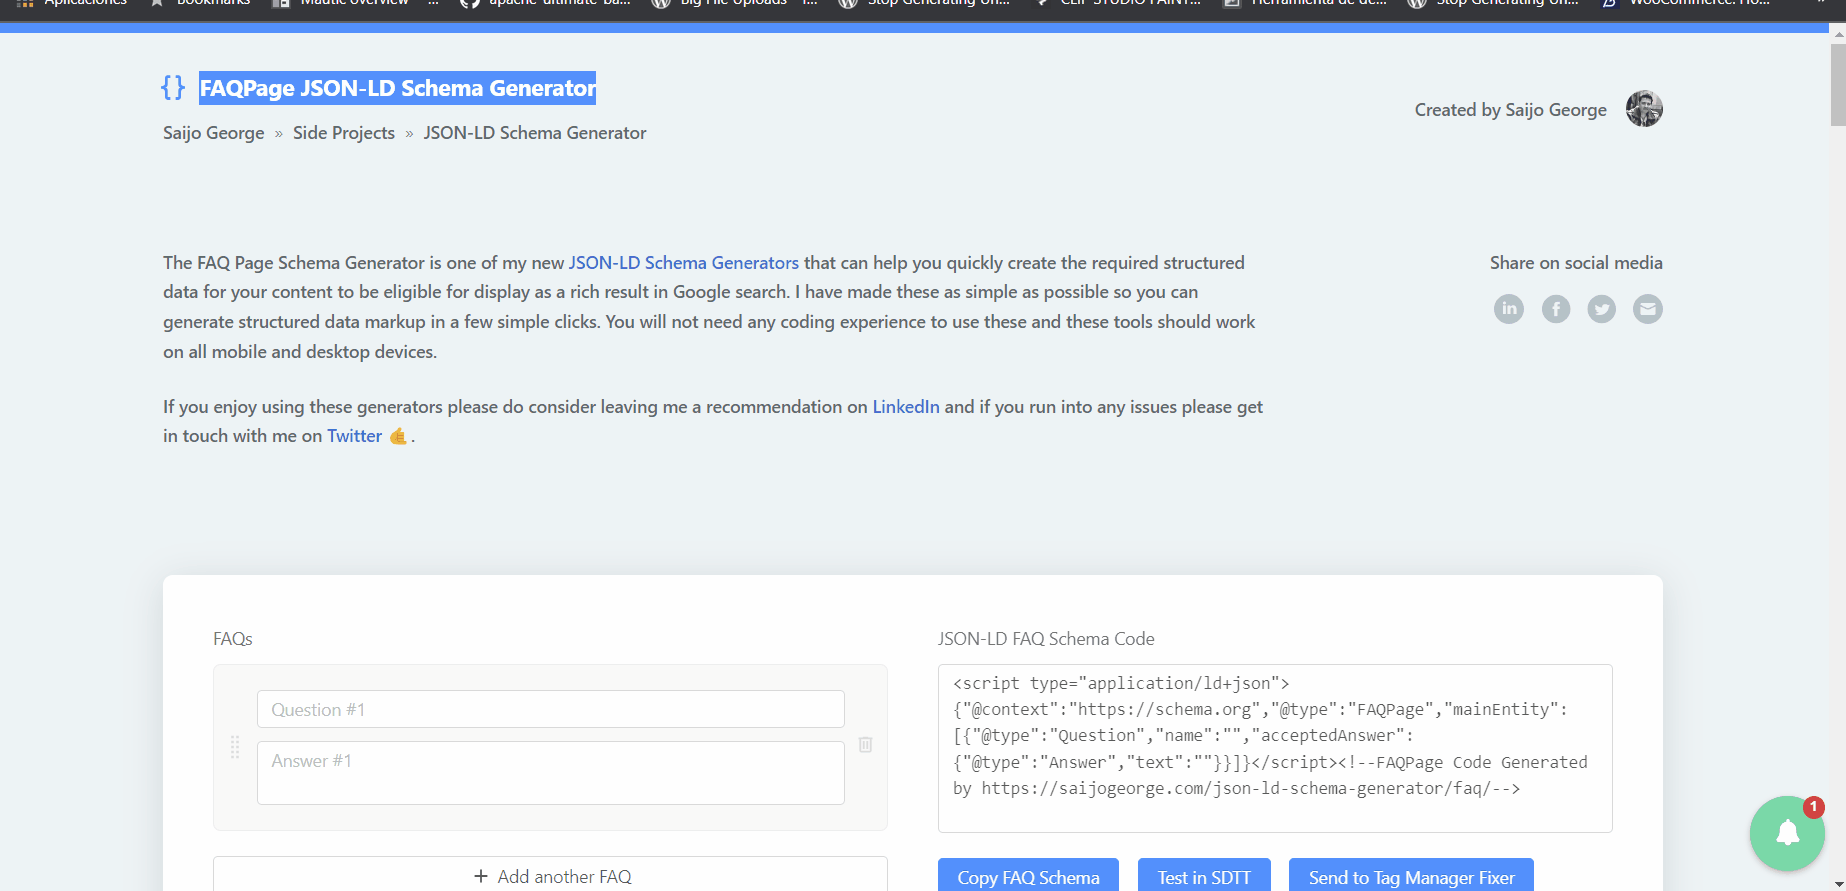
Task: Click Send to Tag Manager Fixer
Action: pyautogui.click(x=1410, y=876)
